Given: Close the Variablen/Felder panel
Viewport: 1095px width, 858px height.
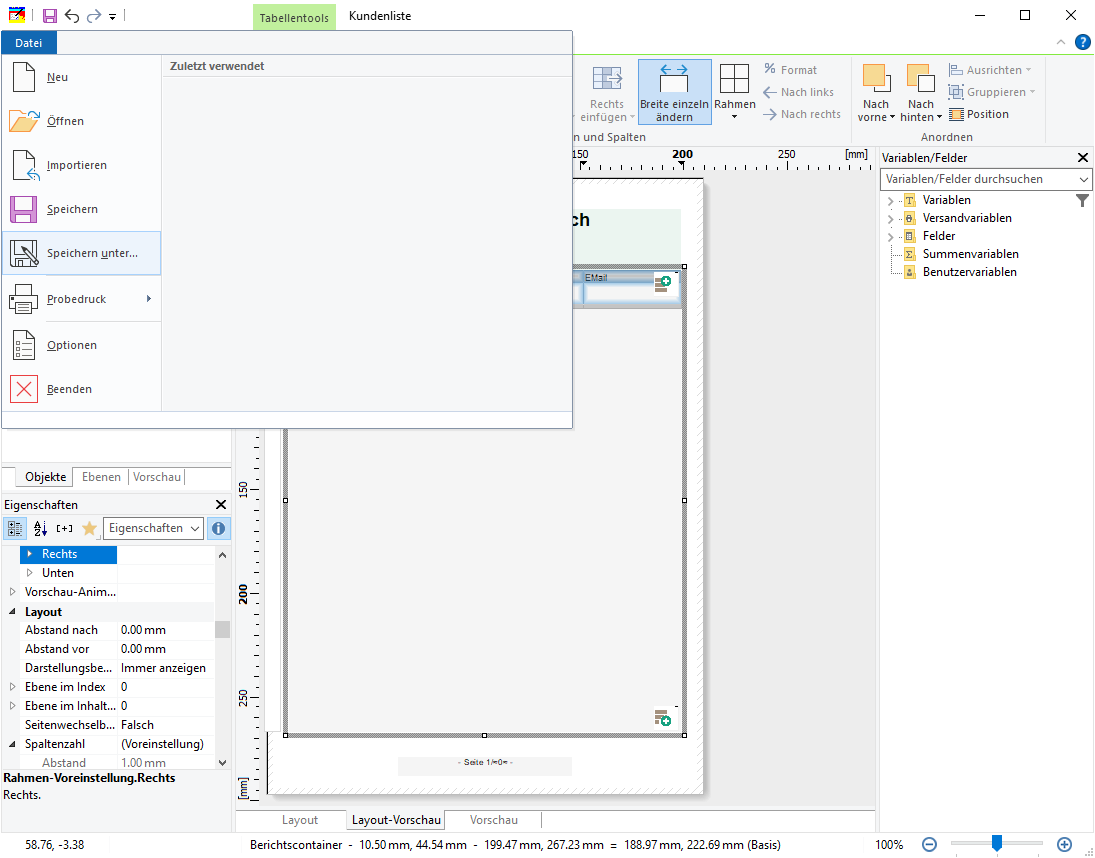Looking at the screenshot, I should [1082, 158].
